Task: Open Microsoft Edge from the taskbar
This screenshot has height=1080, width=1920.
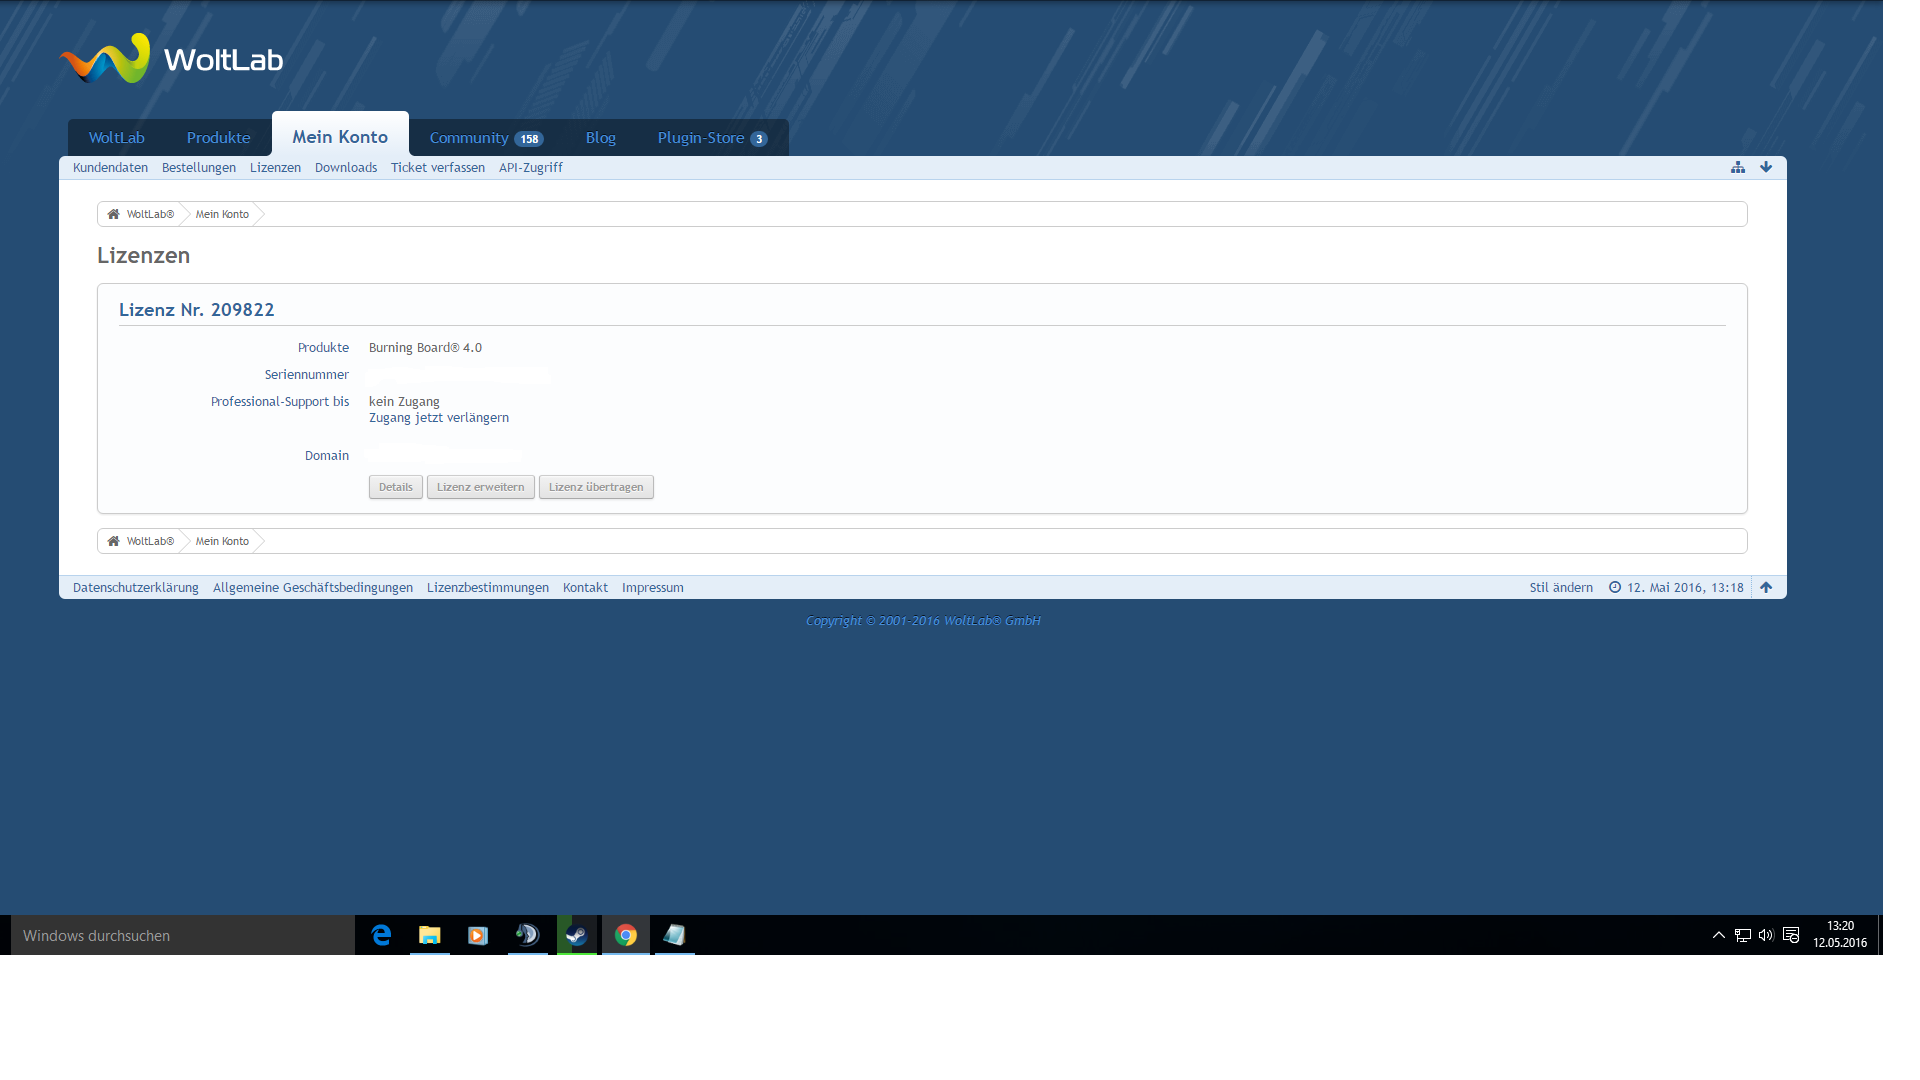Action: click(381, 935)
